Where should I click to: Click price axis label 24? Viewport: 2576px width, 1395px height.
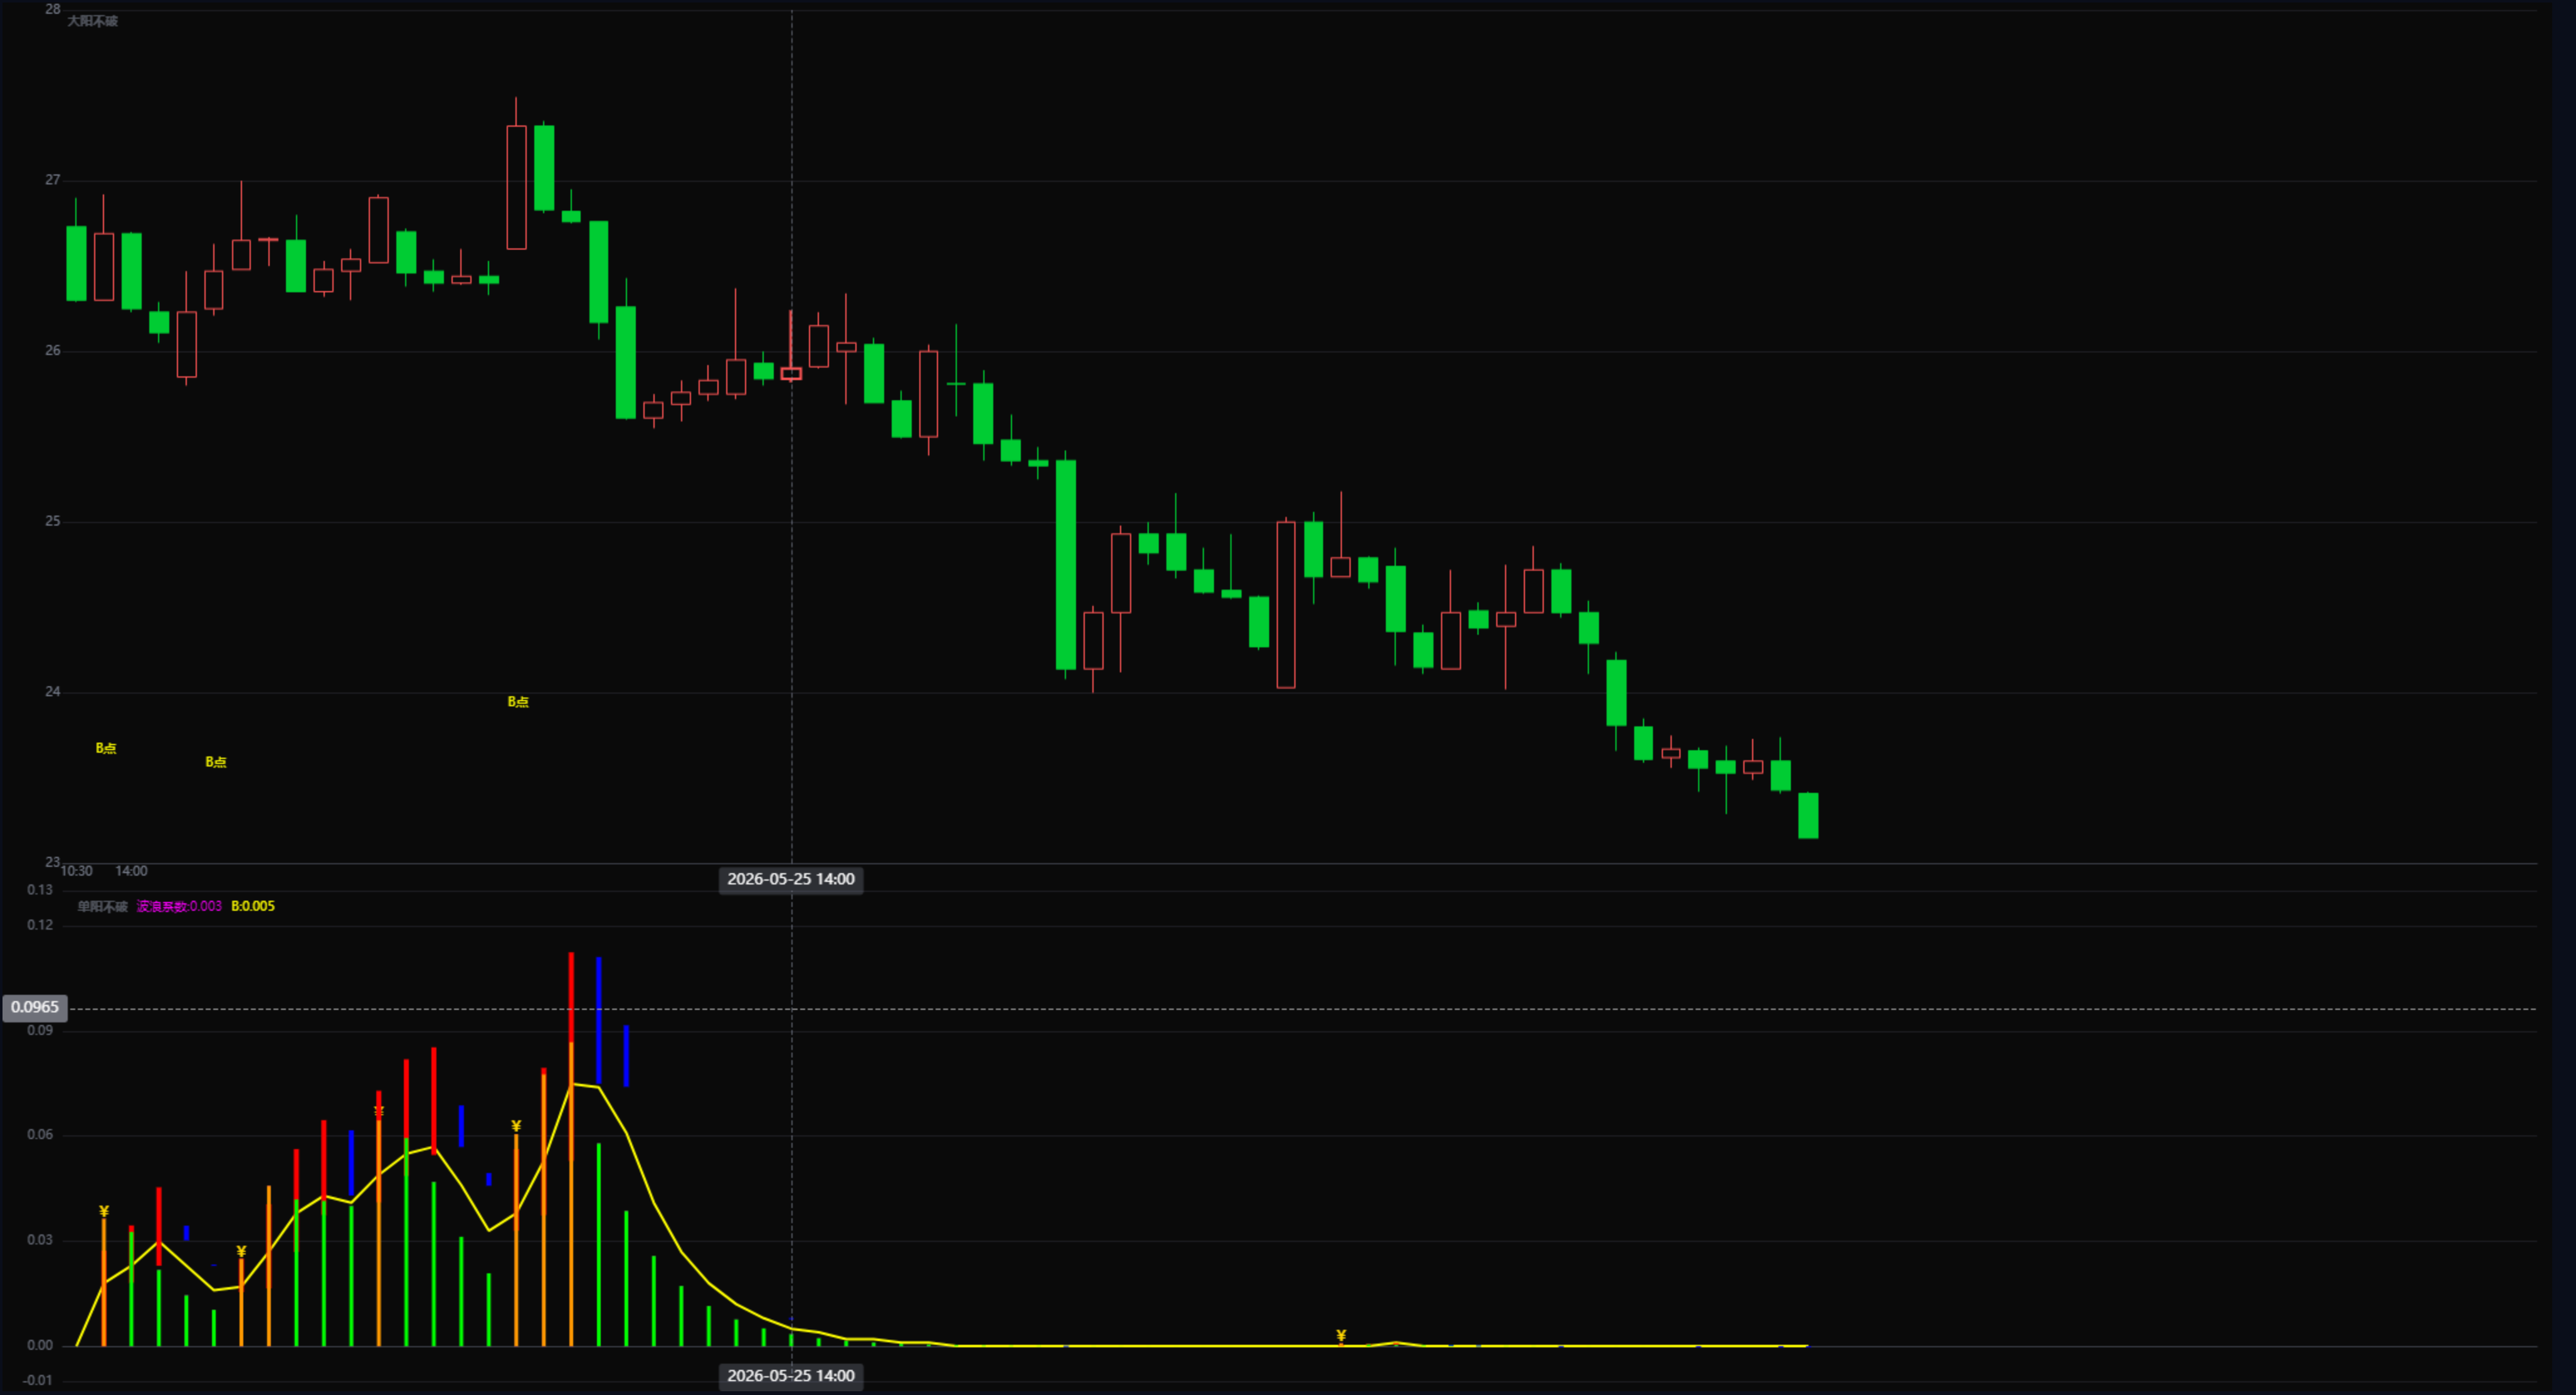pyautogui.click(x=53, y=691)
